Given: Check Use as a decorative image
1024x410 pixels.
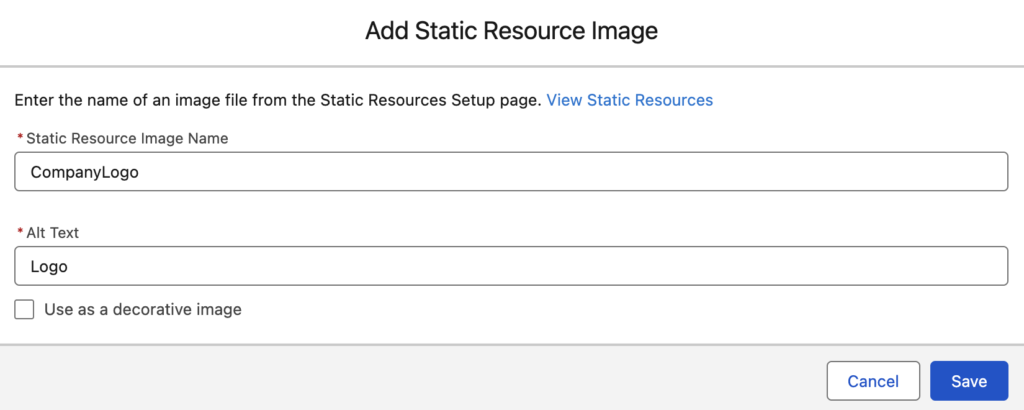Looking at the screenshot, I should point(24,309).
